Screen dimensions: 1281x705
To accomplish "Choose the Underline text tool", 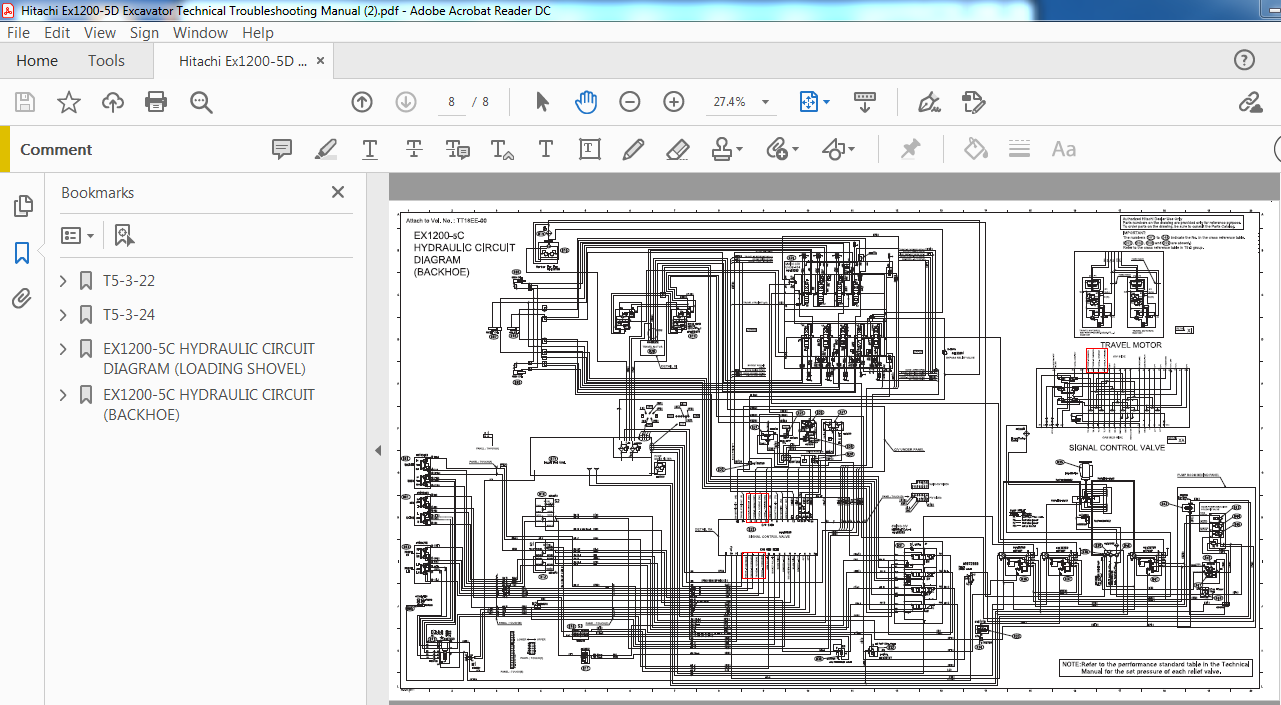I will coord(370,149).
